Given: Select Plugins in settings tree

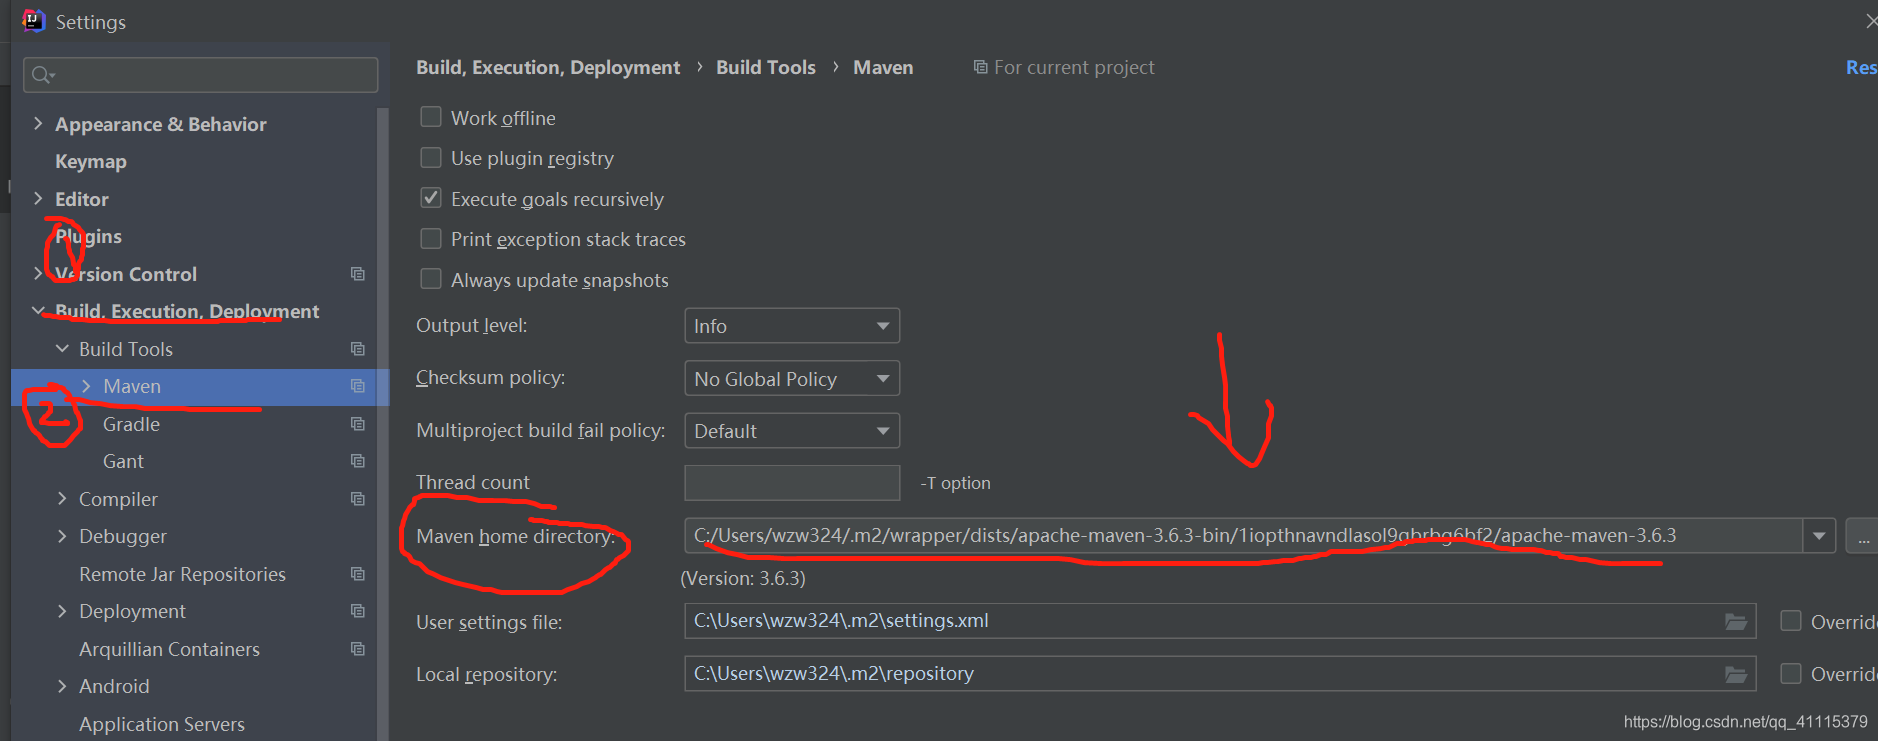Looking at the screenshot, I should pyautogui.click(x=88, y=237).
